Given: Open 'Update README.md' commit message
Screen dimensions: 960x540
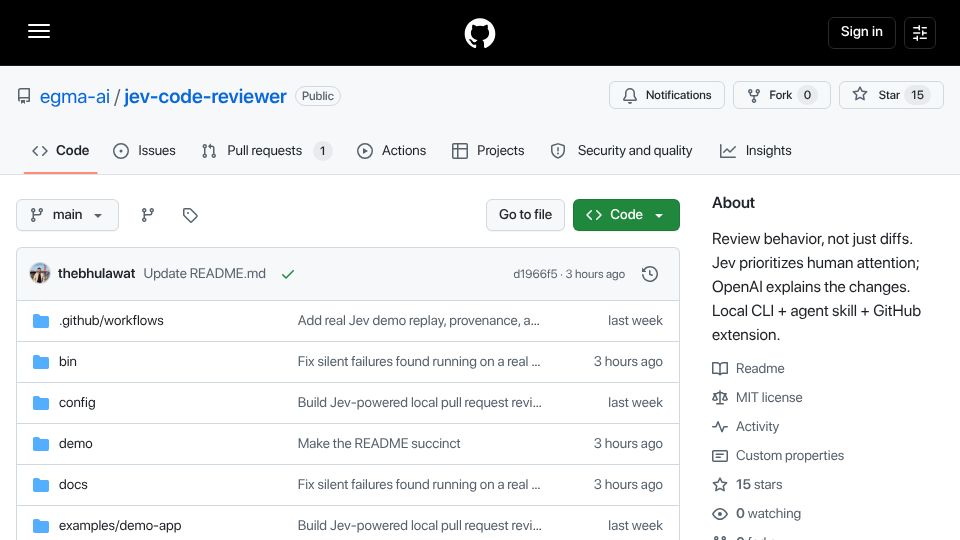Looking at the screenshot, I should point(204,274).
